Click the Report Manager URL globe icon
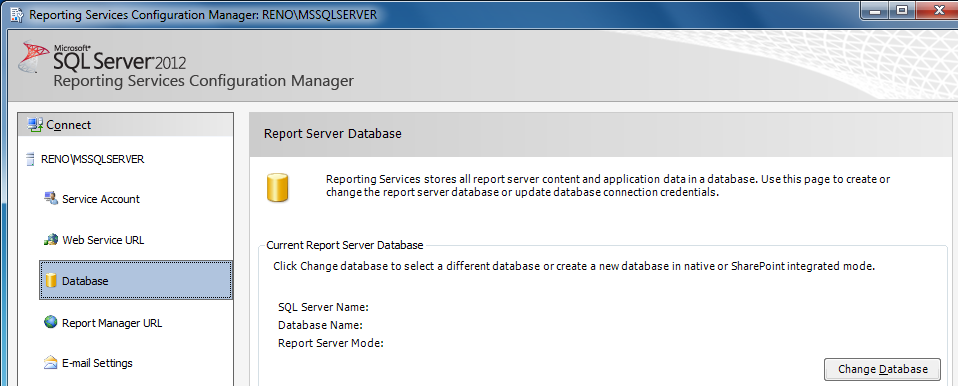 tap(51, 322)
